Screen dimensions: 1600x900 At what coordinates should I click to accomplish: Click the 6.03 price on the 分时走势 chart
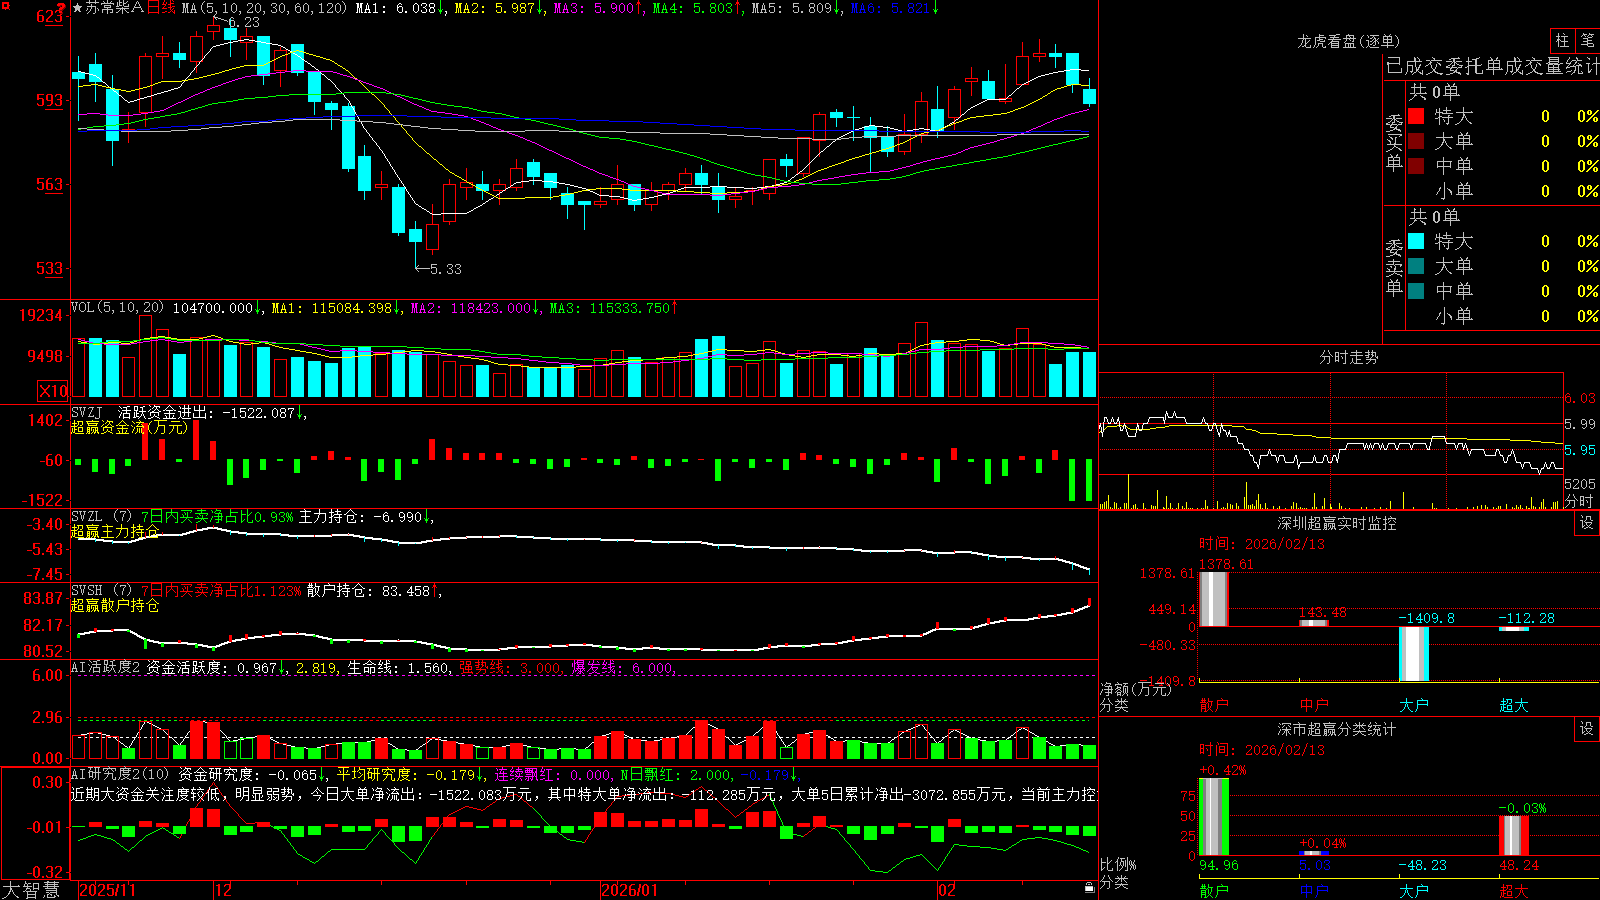[x=1580, y=398]
